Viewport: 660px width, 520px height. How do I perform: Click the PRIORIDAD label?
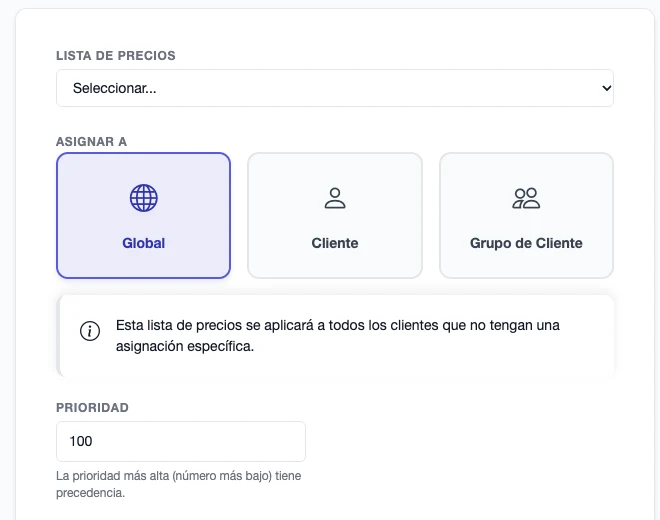[x=92, y=408]
